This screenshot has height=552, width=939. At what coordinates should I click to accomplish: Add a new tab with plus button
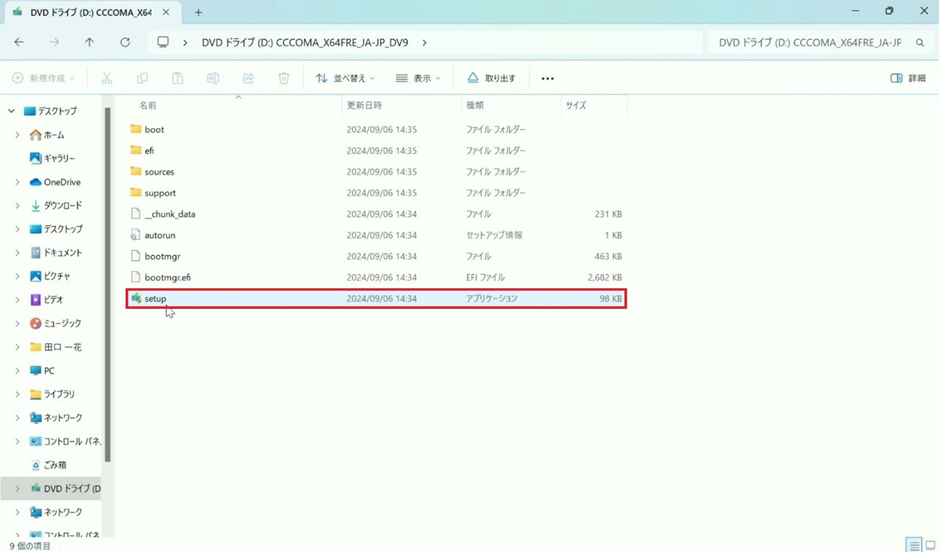coord(198,13)
